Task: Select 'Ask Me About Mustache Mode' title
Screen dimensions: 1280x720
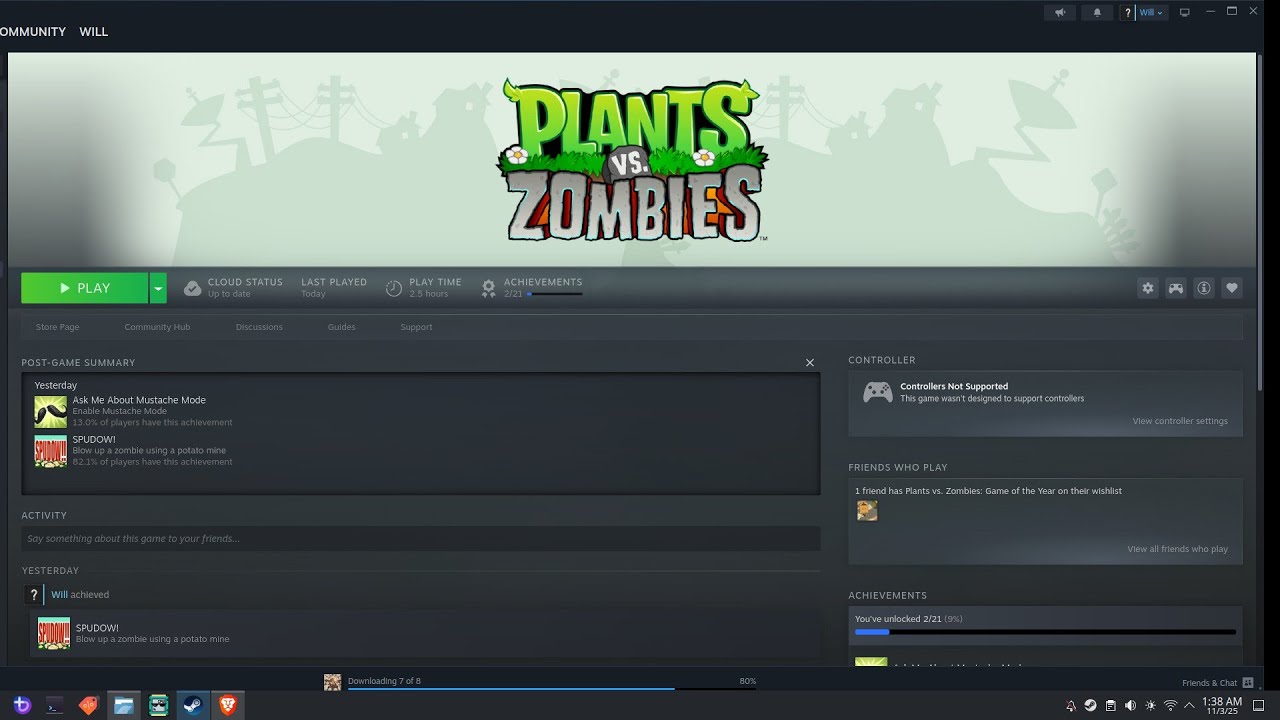Action: pos(139,400)
